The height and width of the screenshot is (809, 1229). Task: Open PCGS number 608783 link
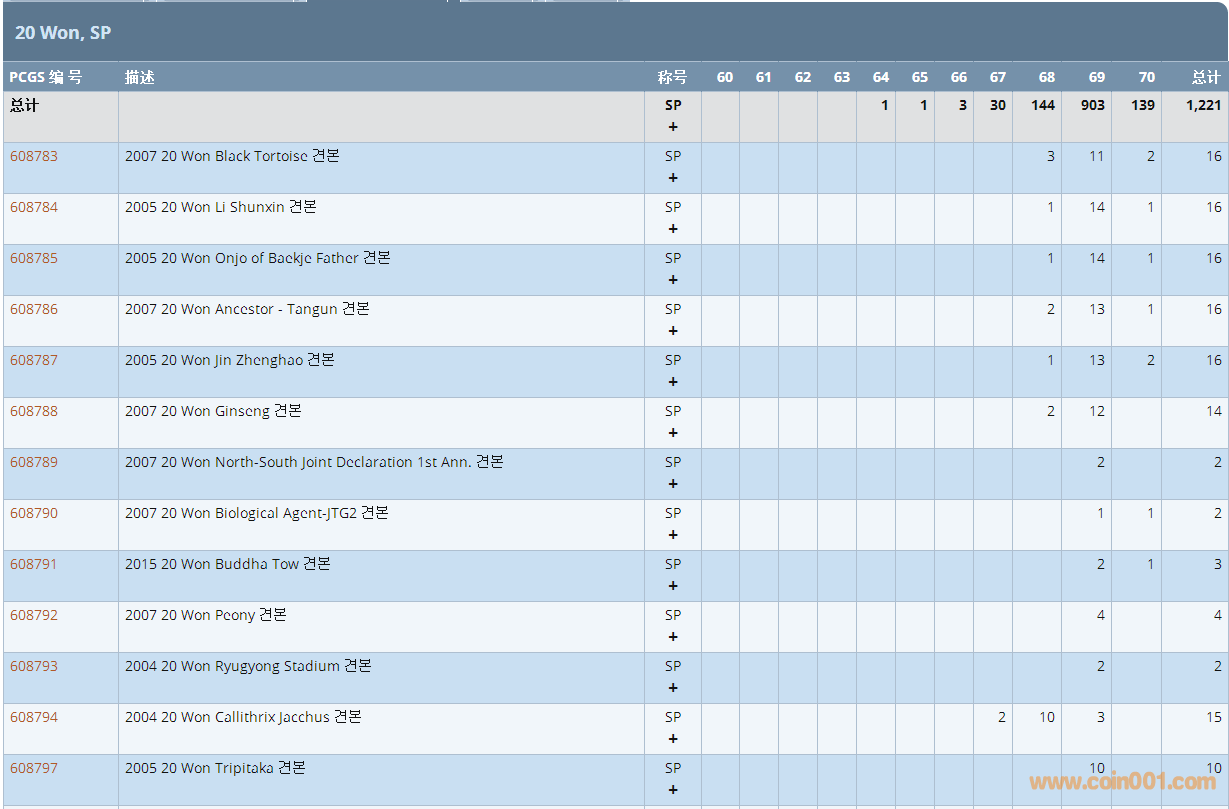click(34, 156)
